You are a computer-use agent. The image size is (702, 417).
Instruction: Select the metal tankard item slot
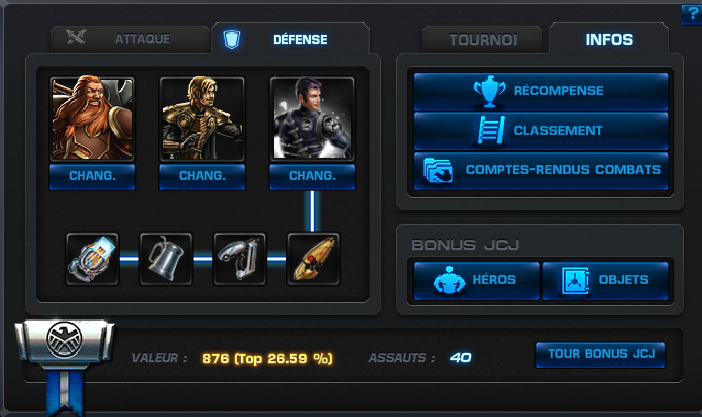click(x=166, y=259)
